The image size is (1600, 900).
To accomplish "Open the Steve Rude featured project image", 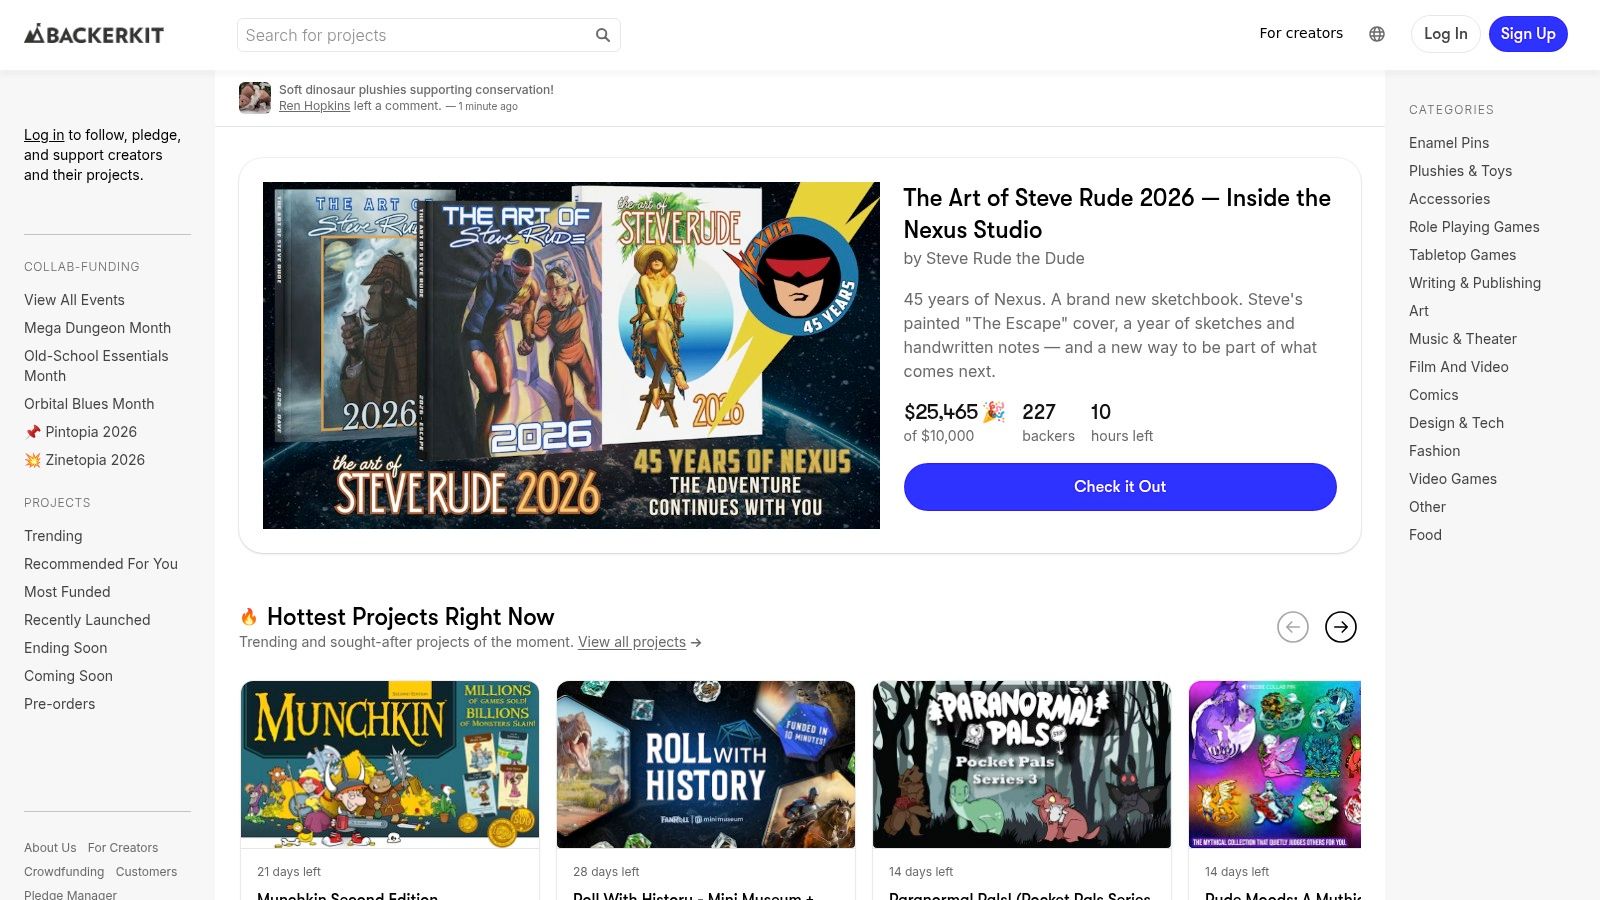I will coord(571,355).
